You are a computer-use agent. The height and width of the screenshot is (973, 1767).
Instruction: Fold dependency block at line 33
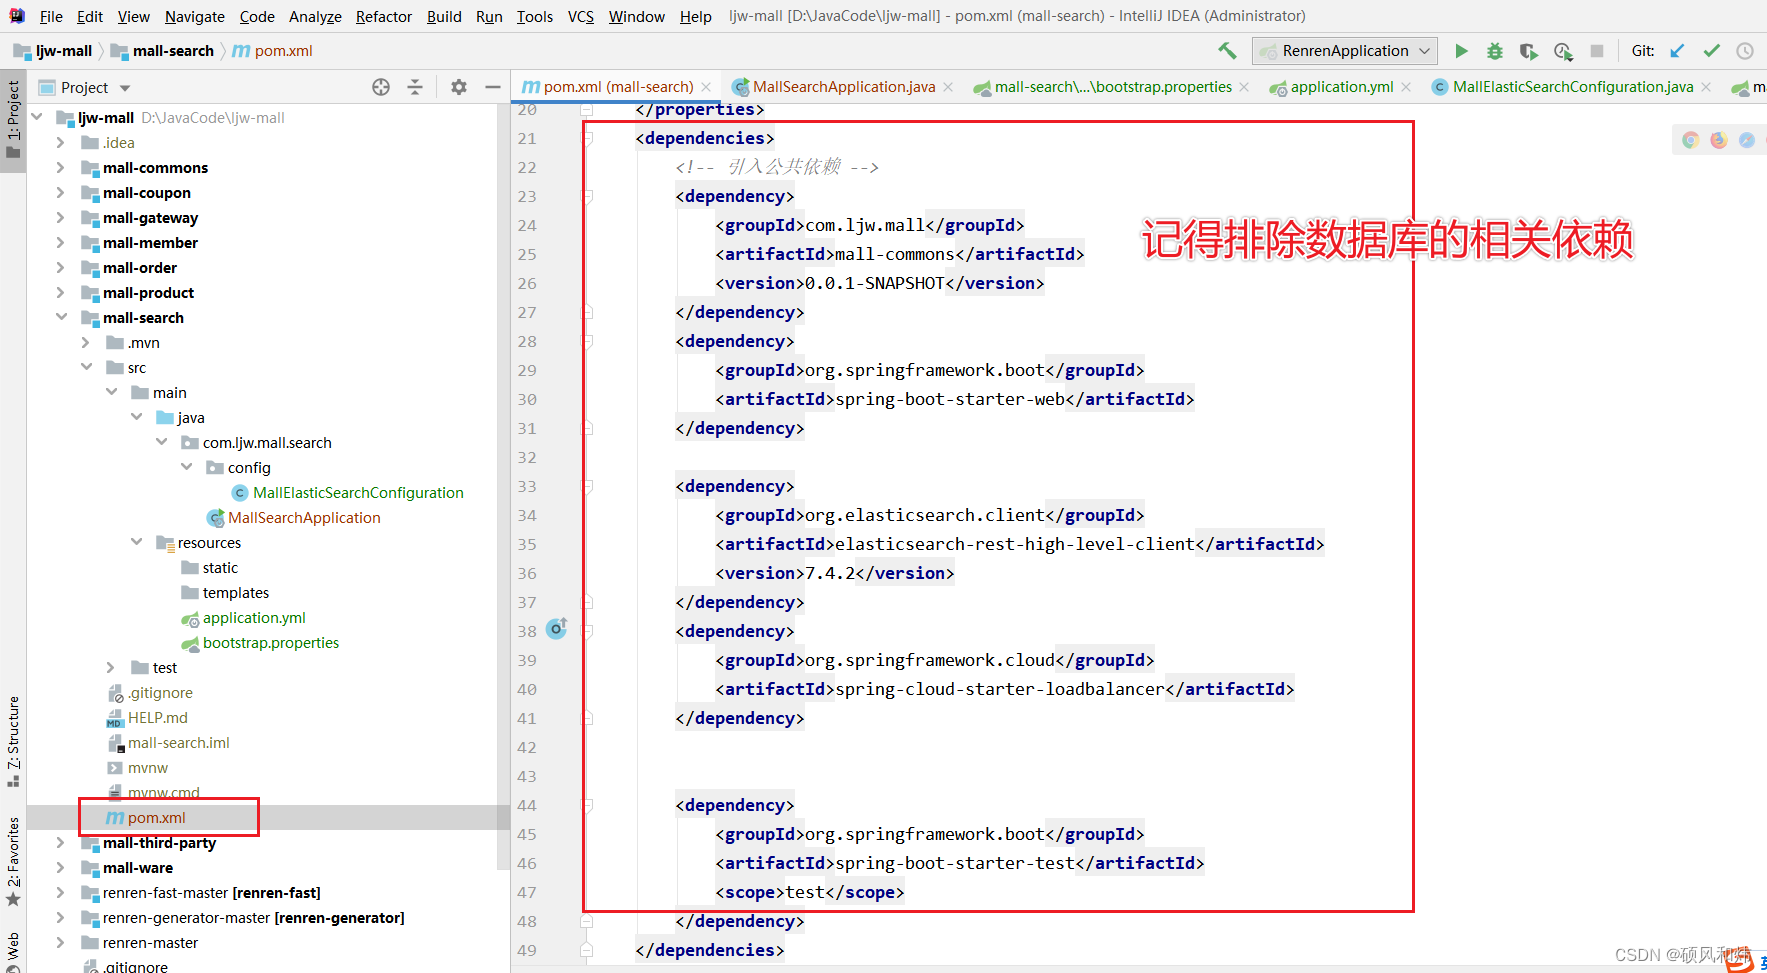tap(587, 486)
